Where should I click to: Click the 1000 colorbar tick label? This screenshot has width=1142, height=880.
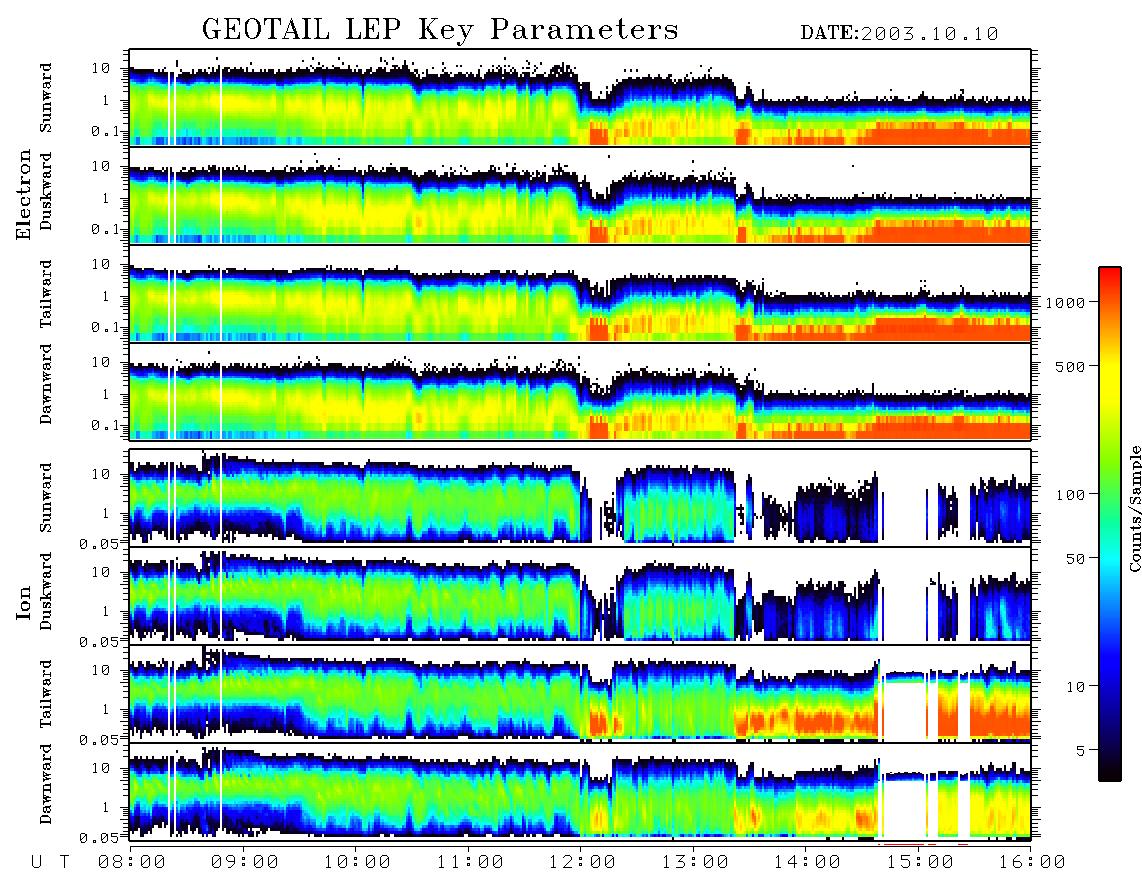(1065, 303)
